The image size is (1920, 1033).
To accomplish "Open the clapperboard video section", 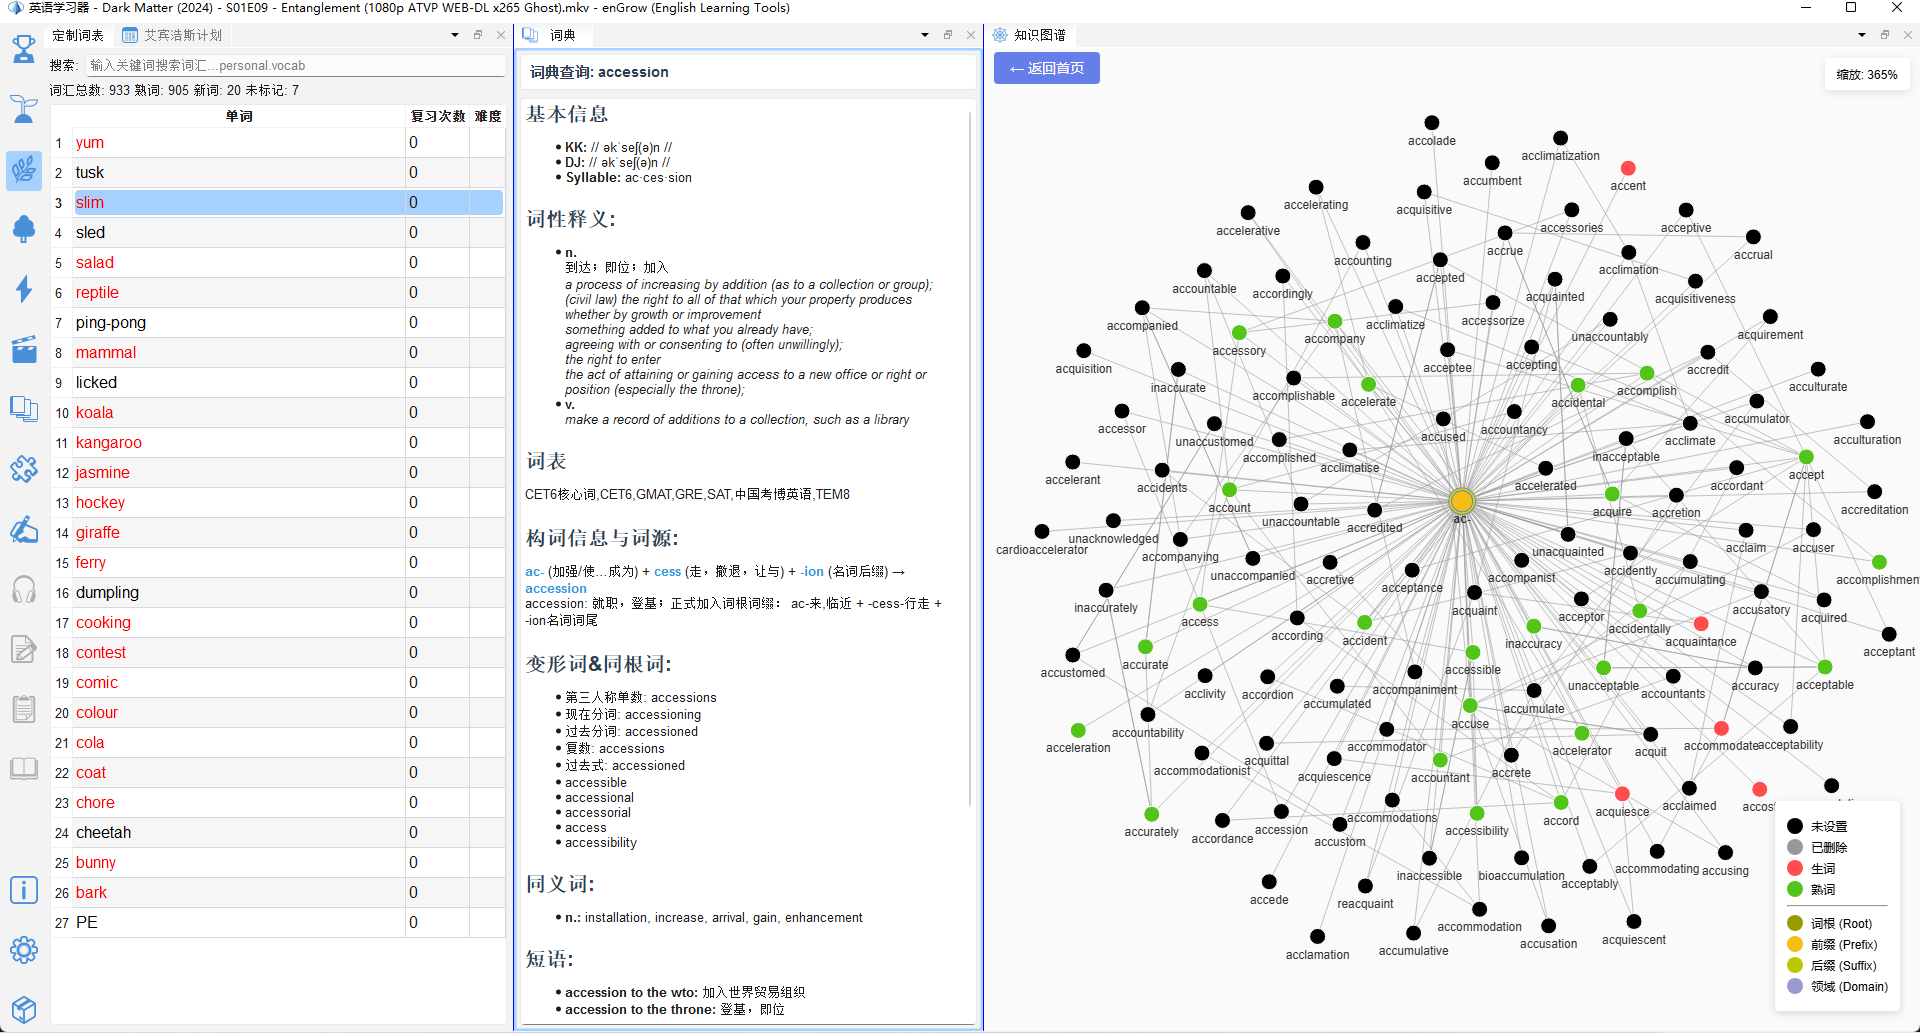I will pos(24,349).
